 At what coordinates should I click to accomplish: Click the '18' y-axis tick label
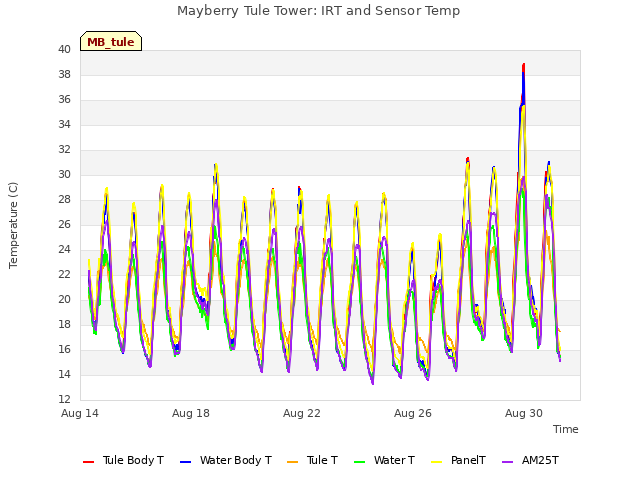(x=64, y=324)
